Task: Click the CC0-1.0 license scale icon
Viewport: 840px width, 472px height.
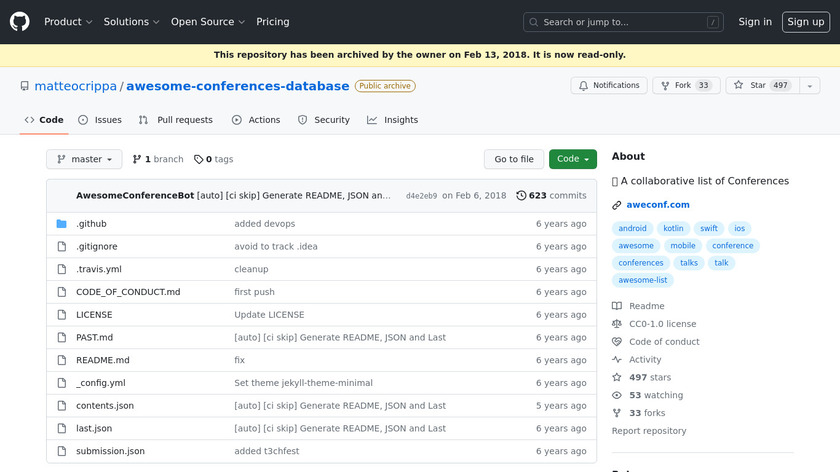Action: (x=617, y=324)
